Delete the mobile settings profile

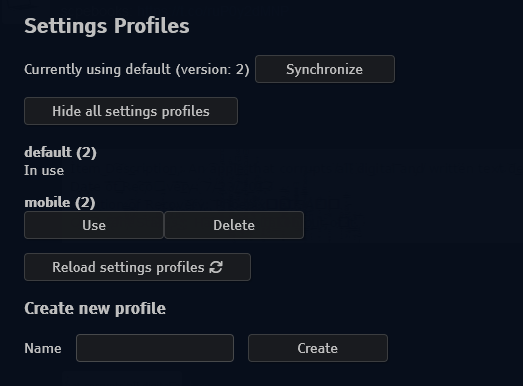[234, 225]
